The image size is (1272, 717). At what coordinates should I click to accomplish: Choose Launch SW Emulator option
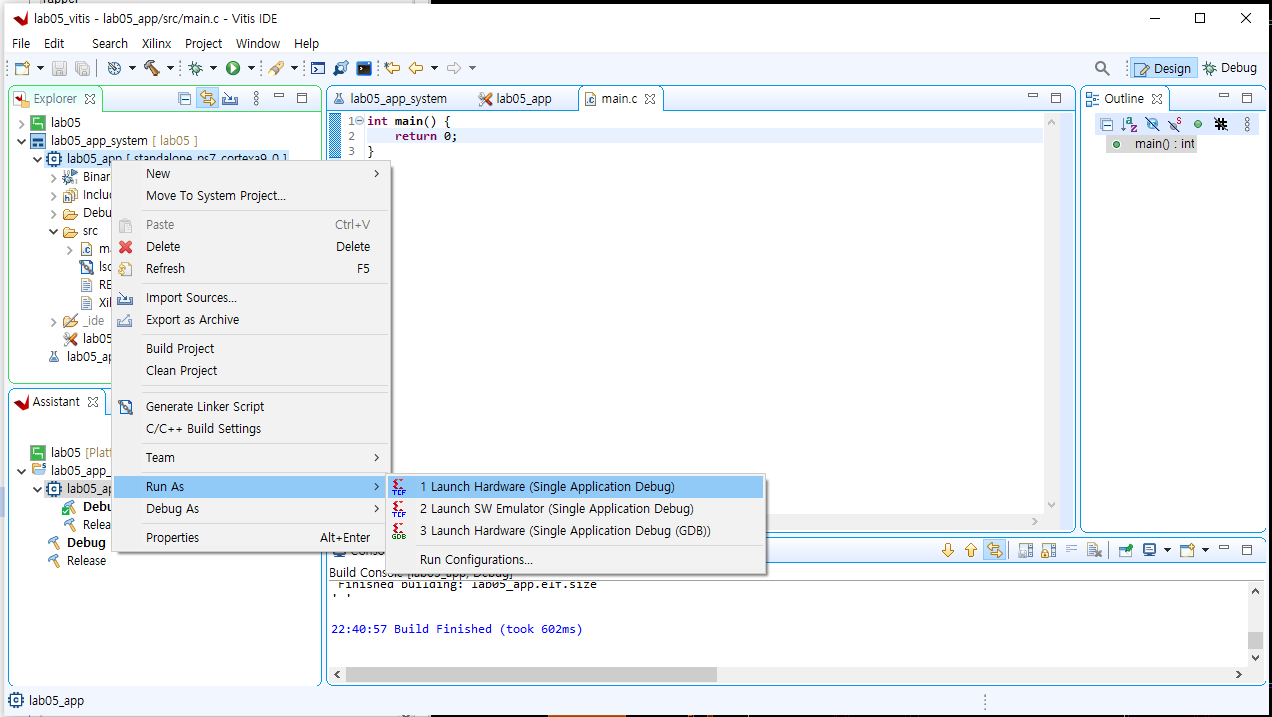click(x=576, y=509)
